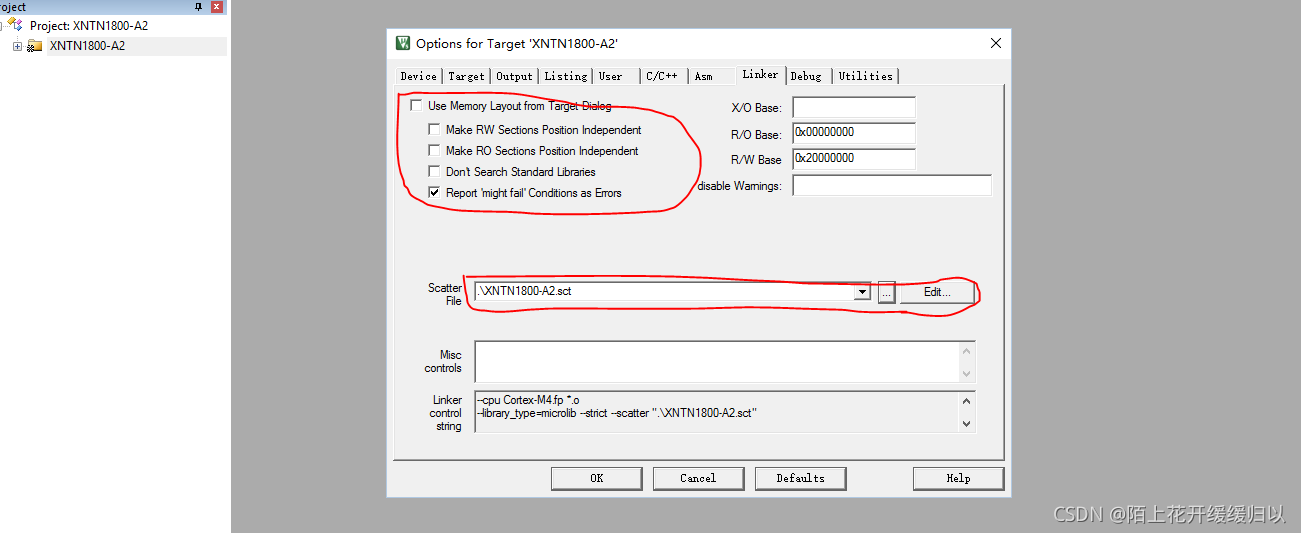
Task: Click the Keil icon in dialog title bar
Action: coord(403,43)
